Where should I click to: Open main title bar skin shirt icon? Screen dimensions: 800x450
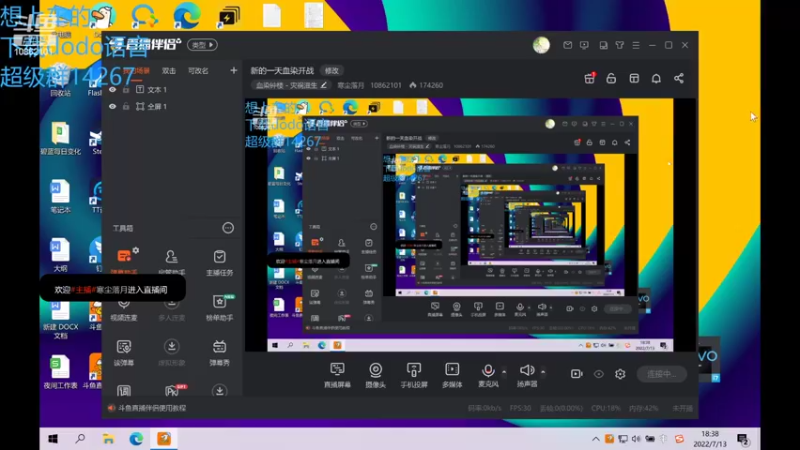click(619, 45)
